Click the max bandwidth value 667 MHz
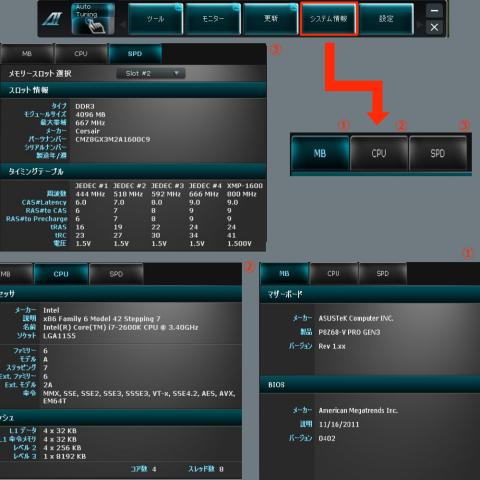The image size is (480, 480). [90, 123]
